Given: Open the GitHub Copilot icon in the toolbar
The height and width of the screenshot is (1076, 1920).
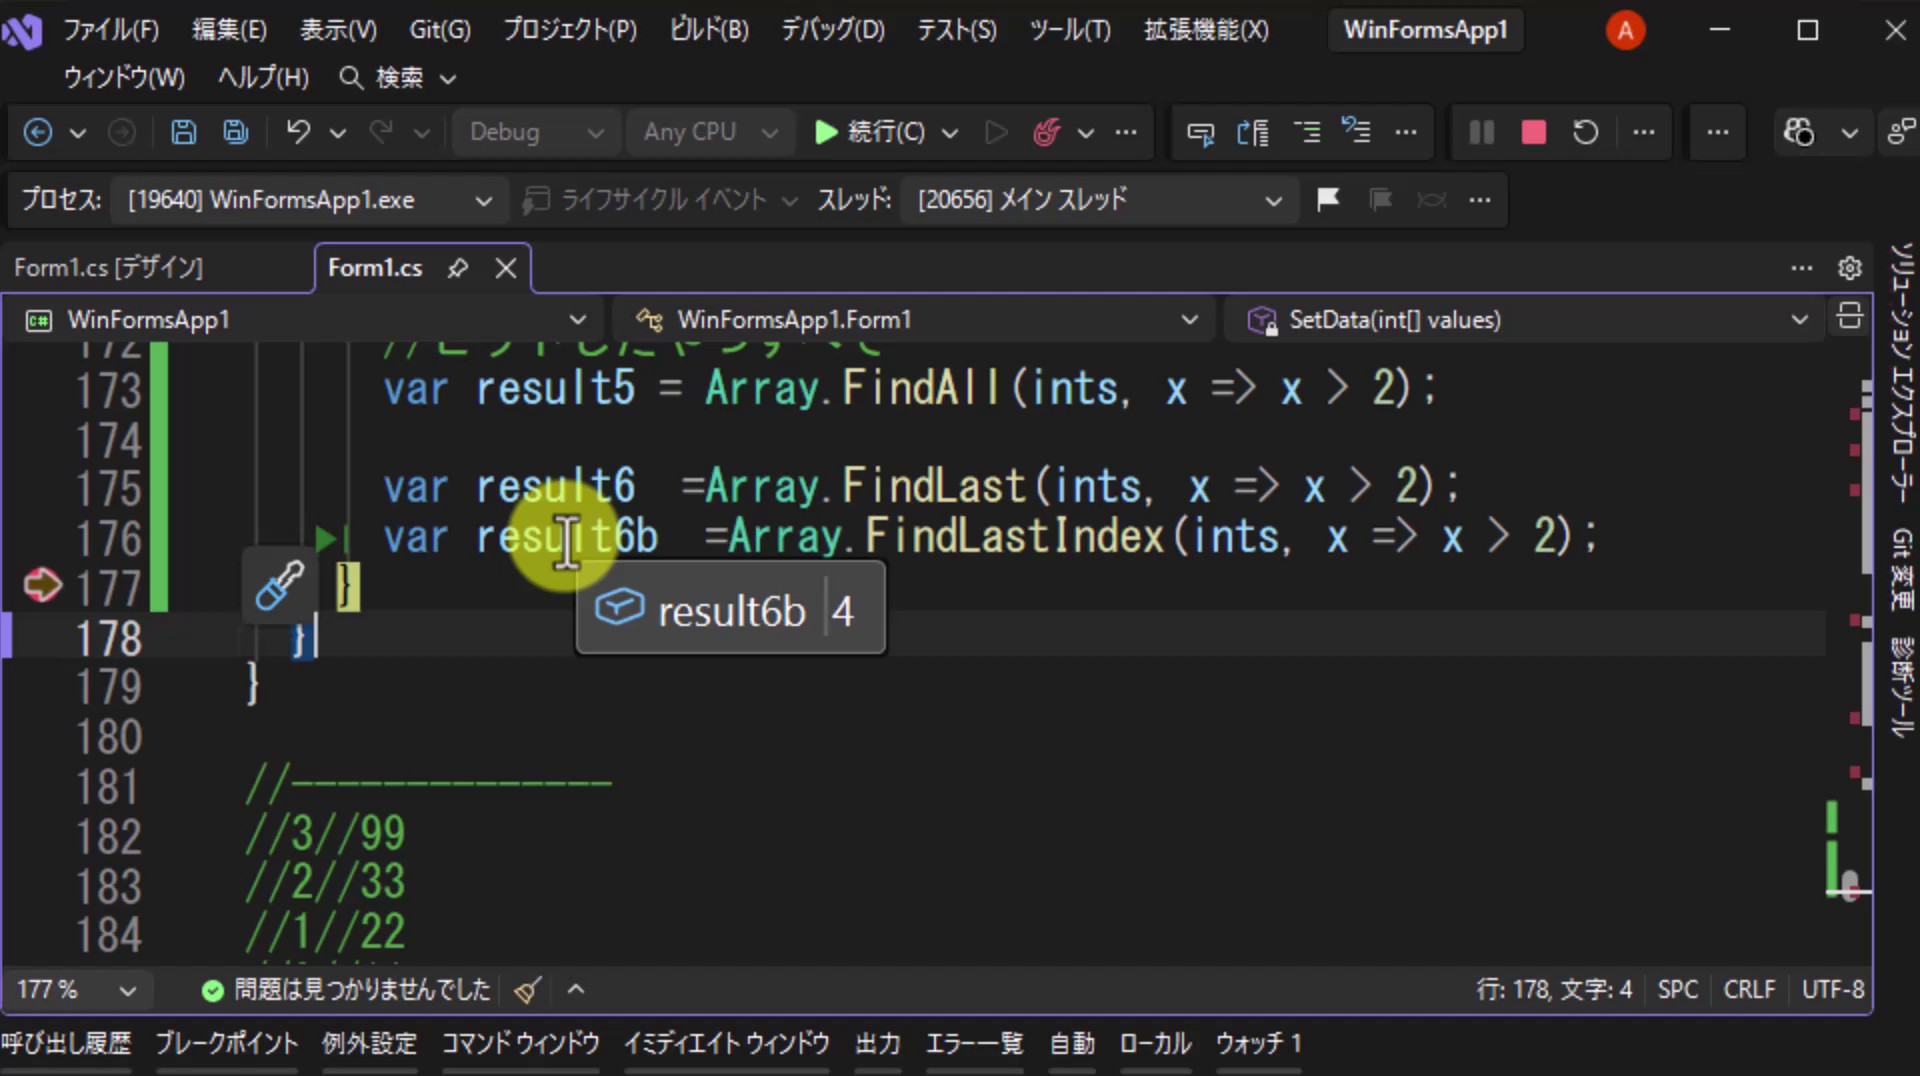Looking at the screenshot, I should tap(1798, 132).
